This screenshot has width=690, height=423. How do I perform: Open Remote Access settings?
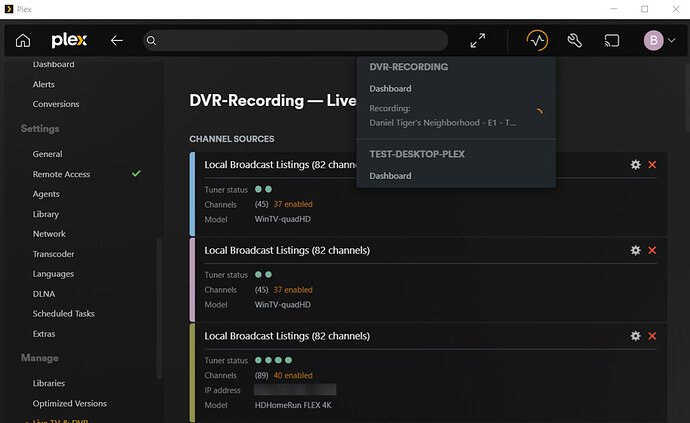pyautogui.click(x=61, y=174)
